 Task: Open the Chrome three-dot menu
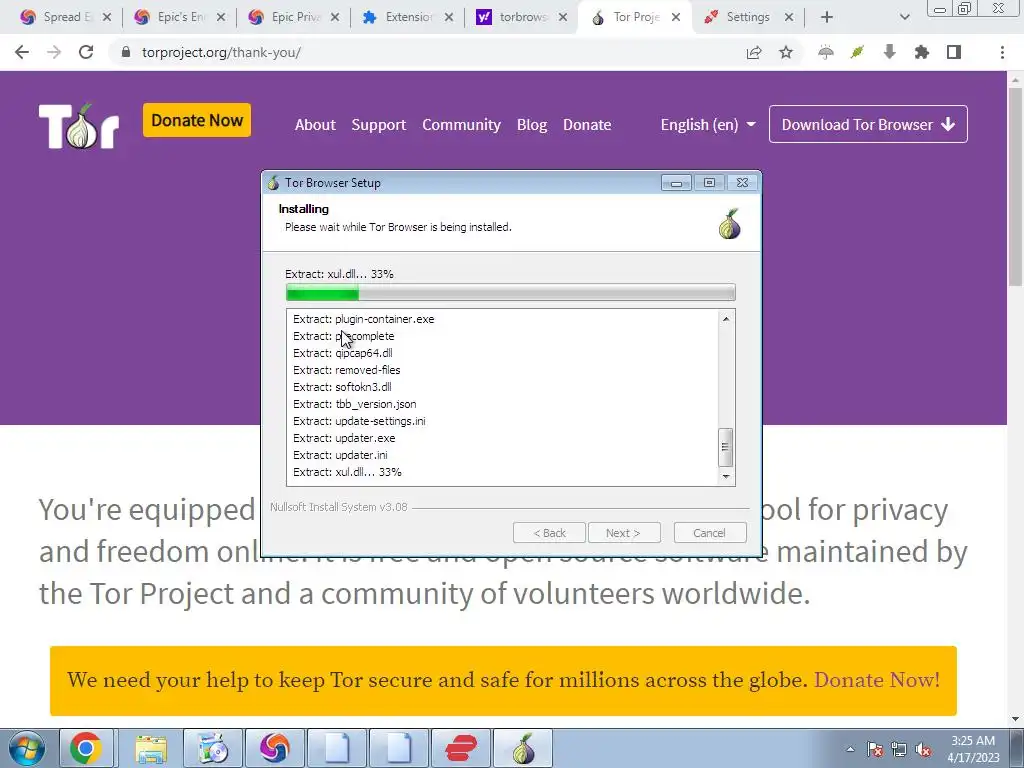1002,52
